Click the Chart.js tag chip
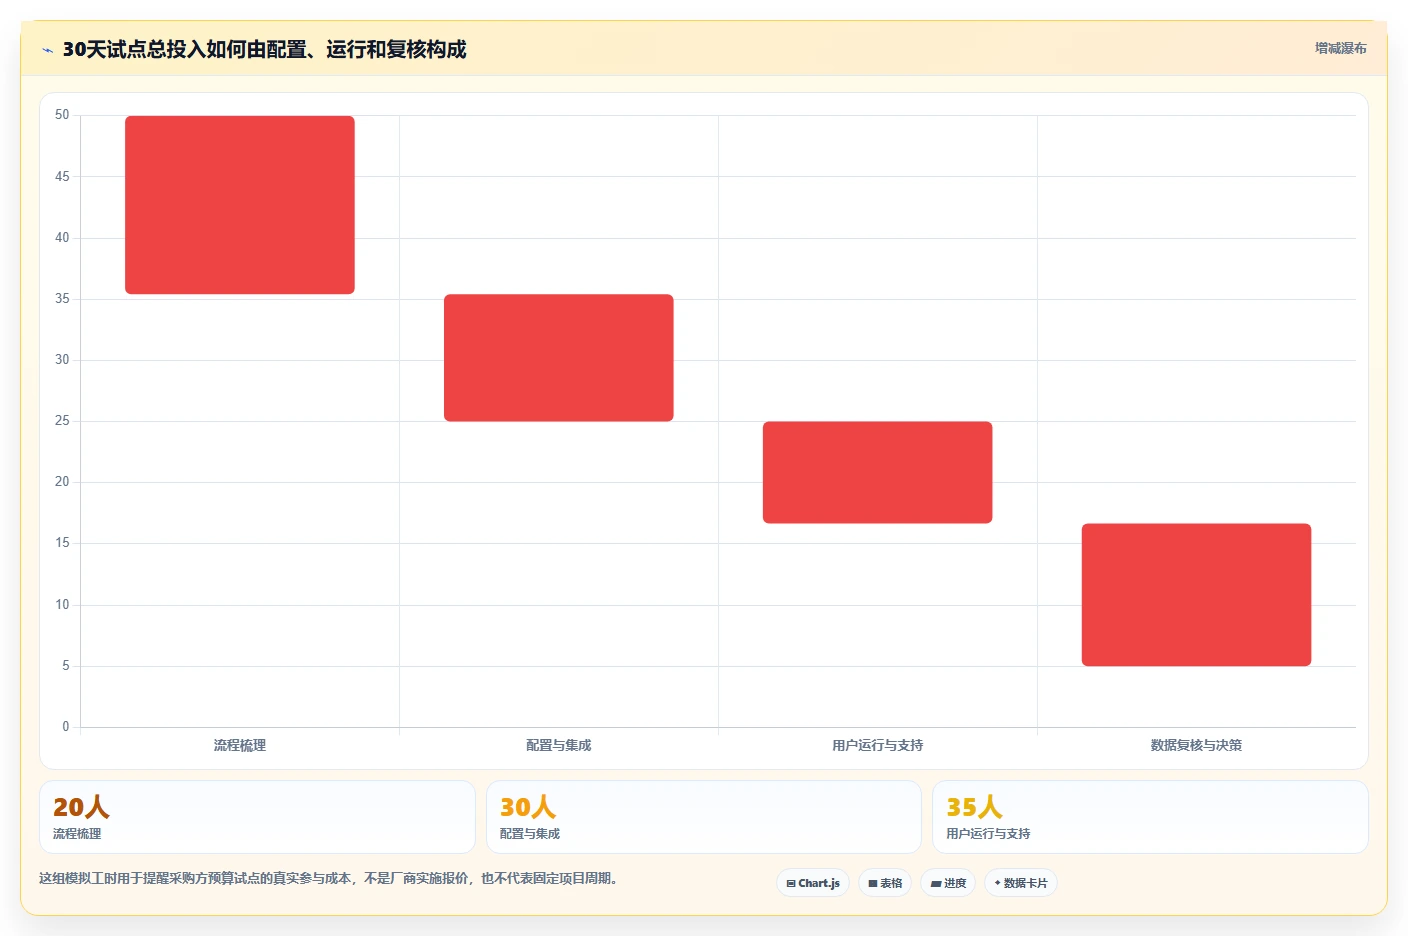 pos(813,883)
